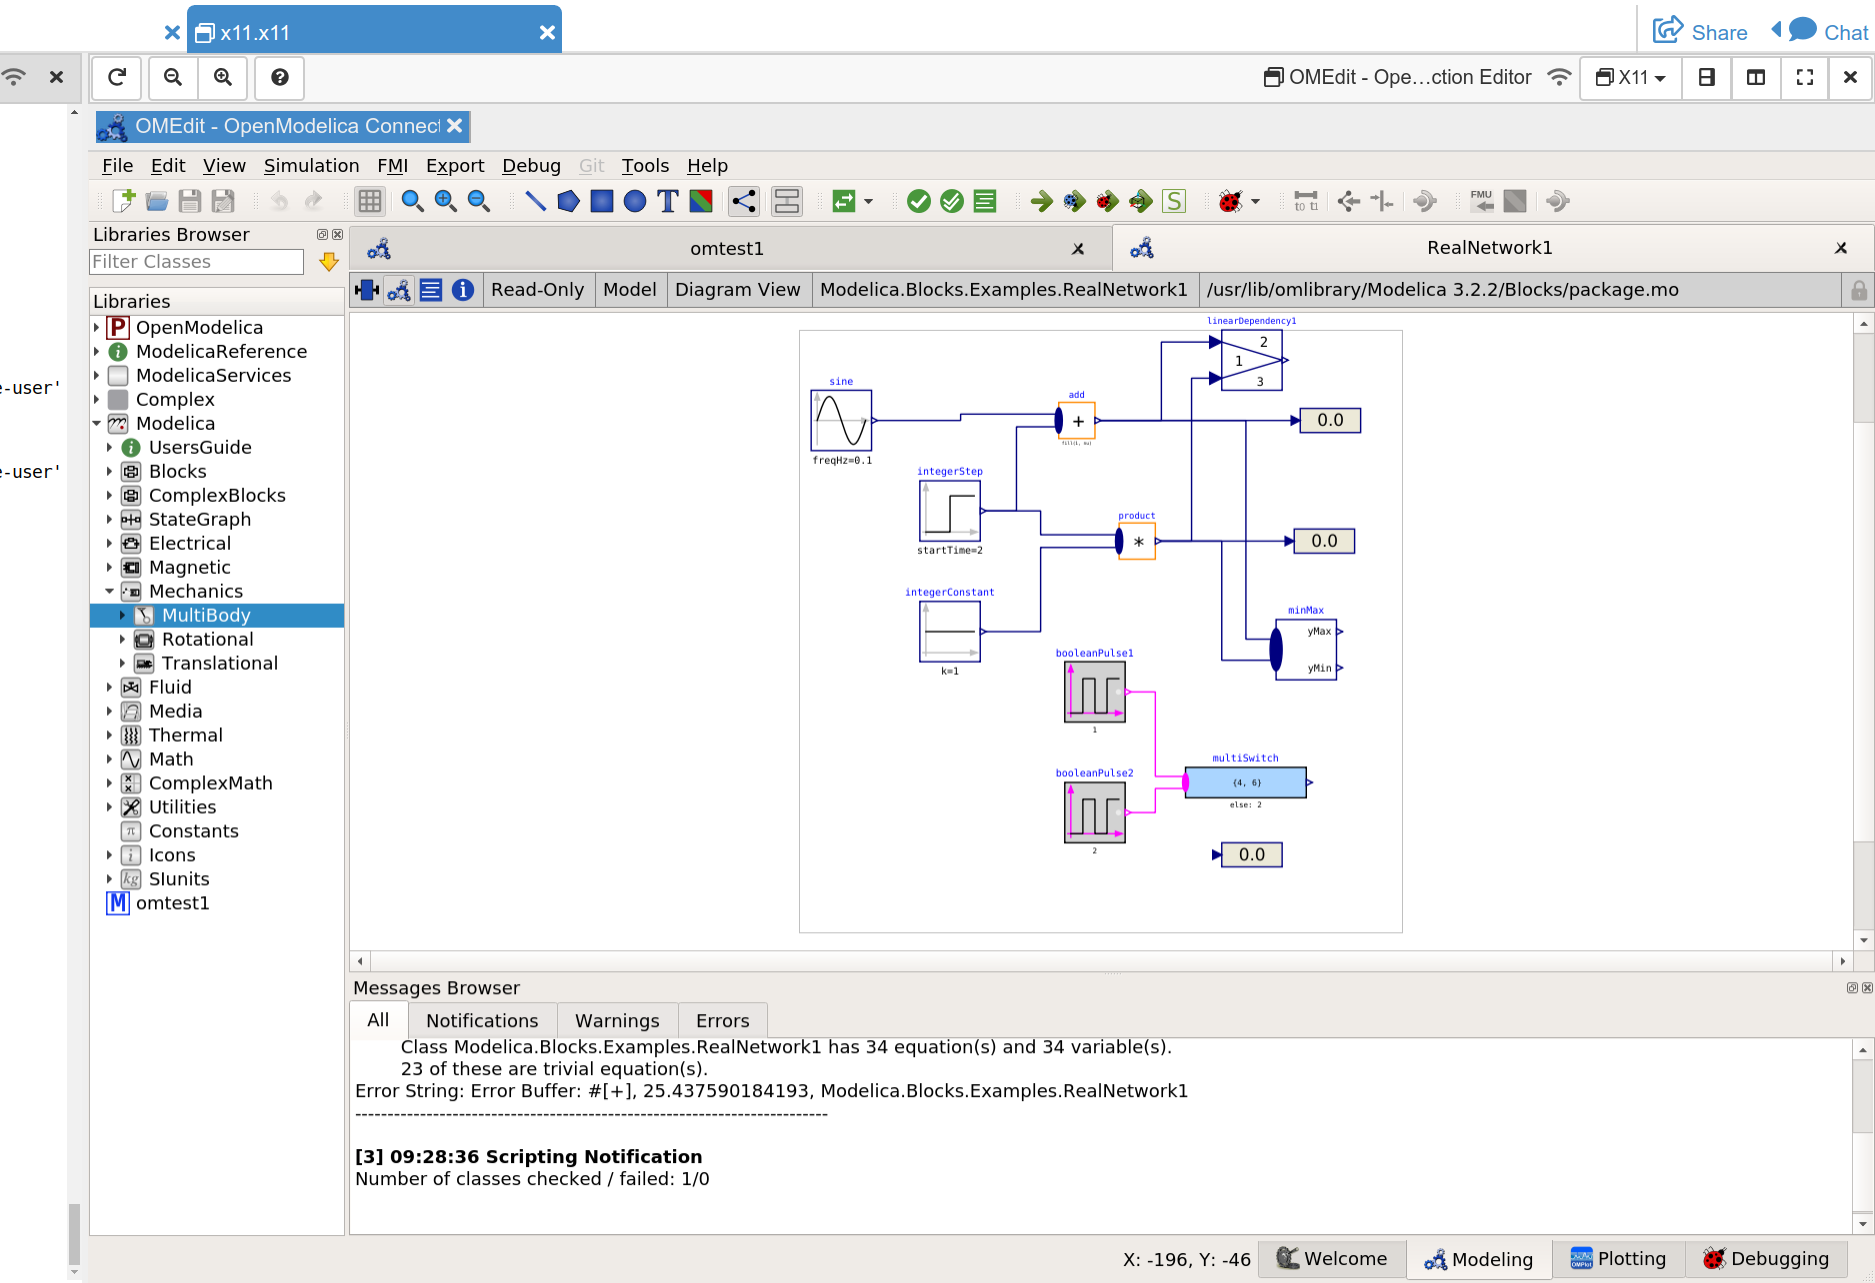Collapse the Mechanics library node
Viewport: 1875px width, 1283px height.
coord(110,591)
